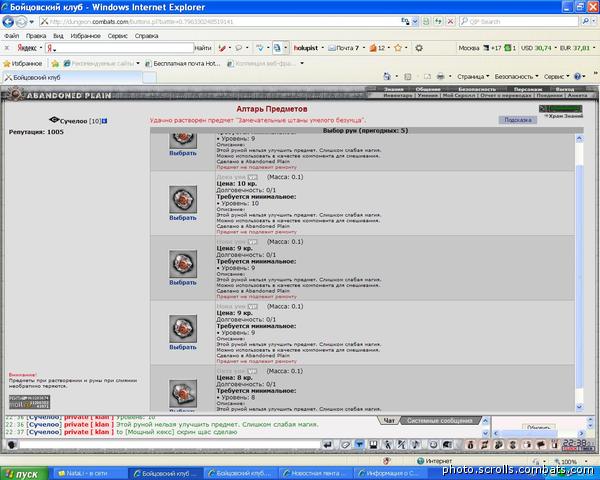Click the blue Help question mark icon

click(577, 77)
